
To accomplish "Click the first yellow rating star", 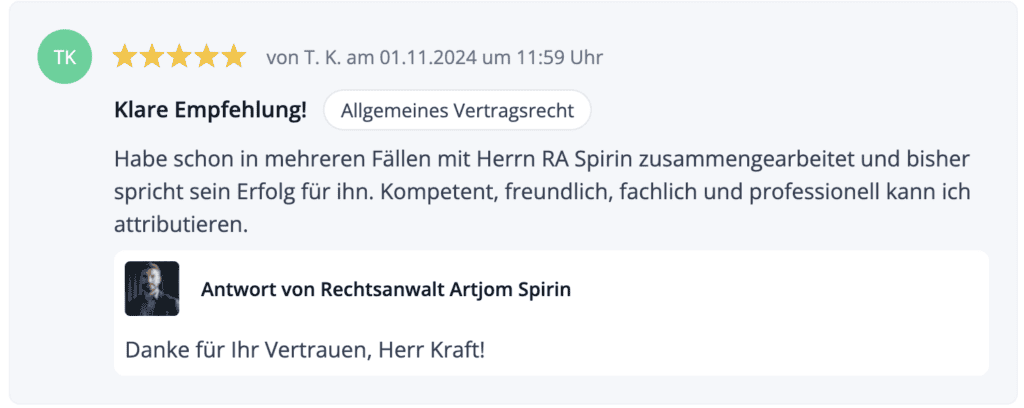I will point(124,57).
